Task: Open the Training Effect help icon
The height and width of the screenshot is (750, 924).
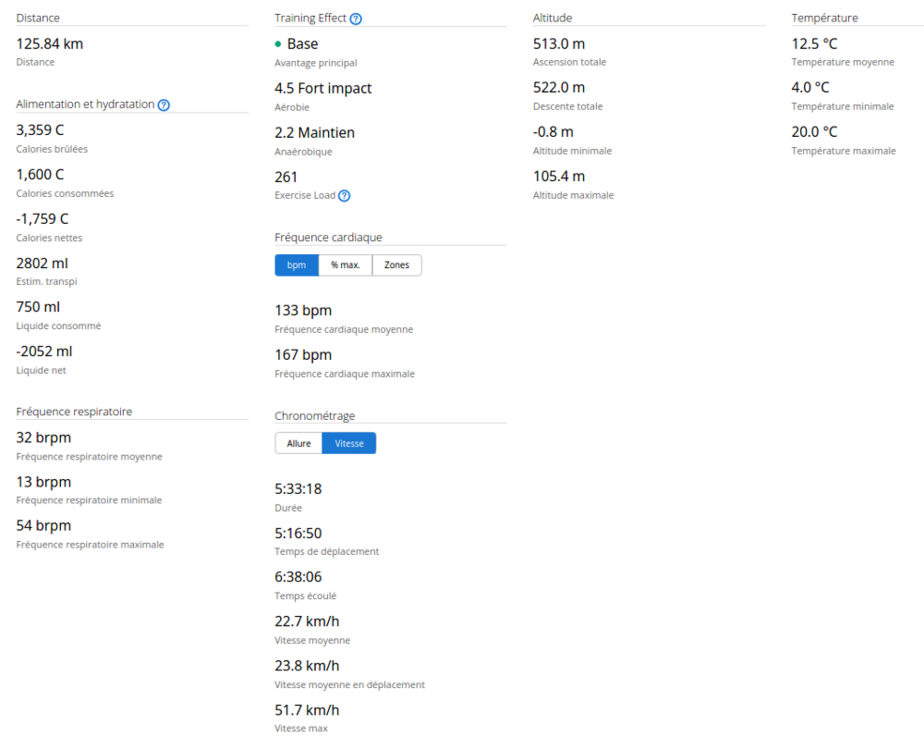Action: [356, 19]
